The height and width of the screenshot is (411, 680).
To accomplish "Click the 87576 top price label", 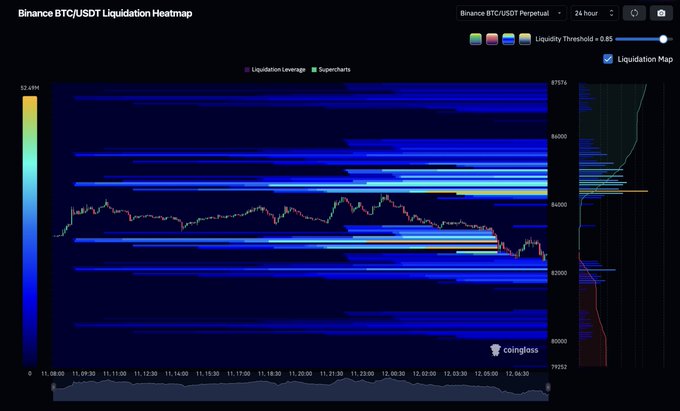I will 559,82.
